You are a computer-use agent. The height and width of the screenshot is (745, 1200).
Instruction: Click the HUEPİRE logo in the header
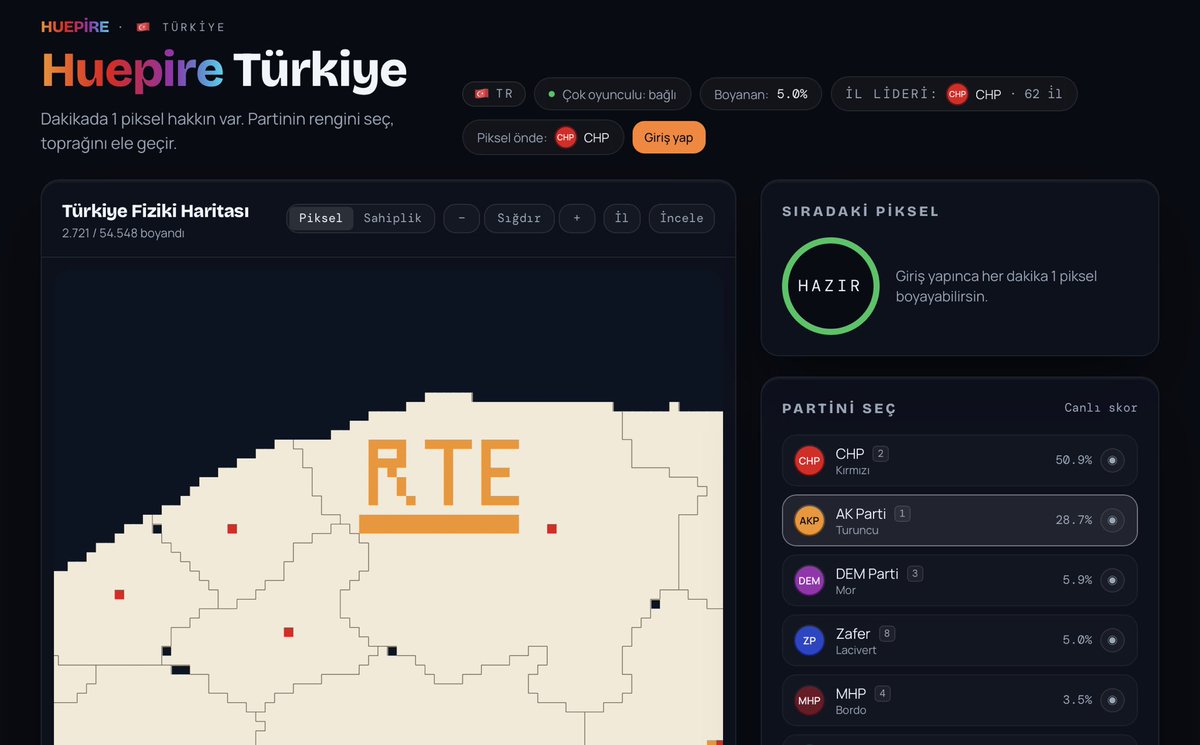click(x=75, y=26)
